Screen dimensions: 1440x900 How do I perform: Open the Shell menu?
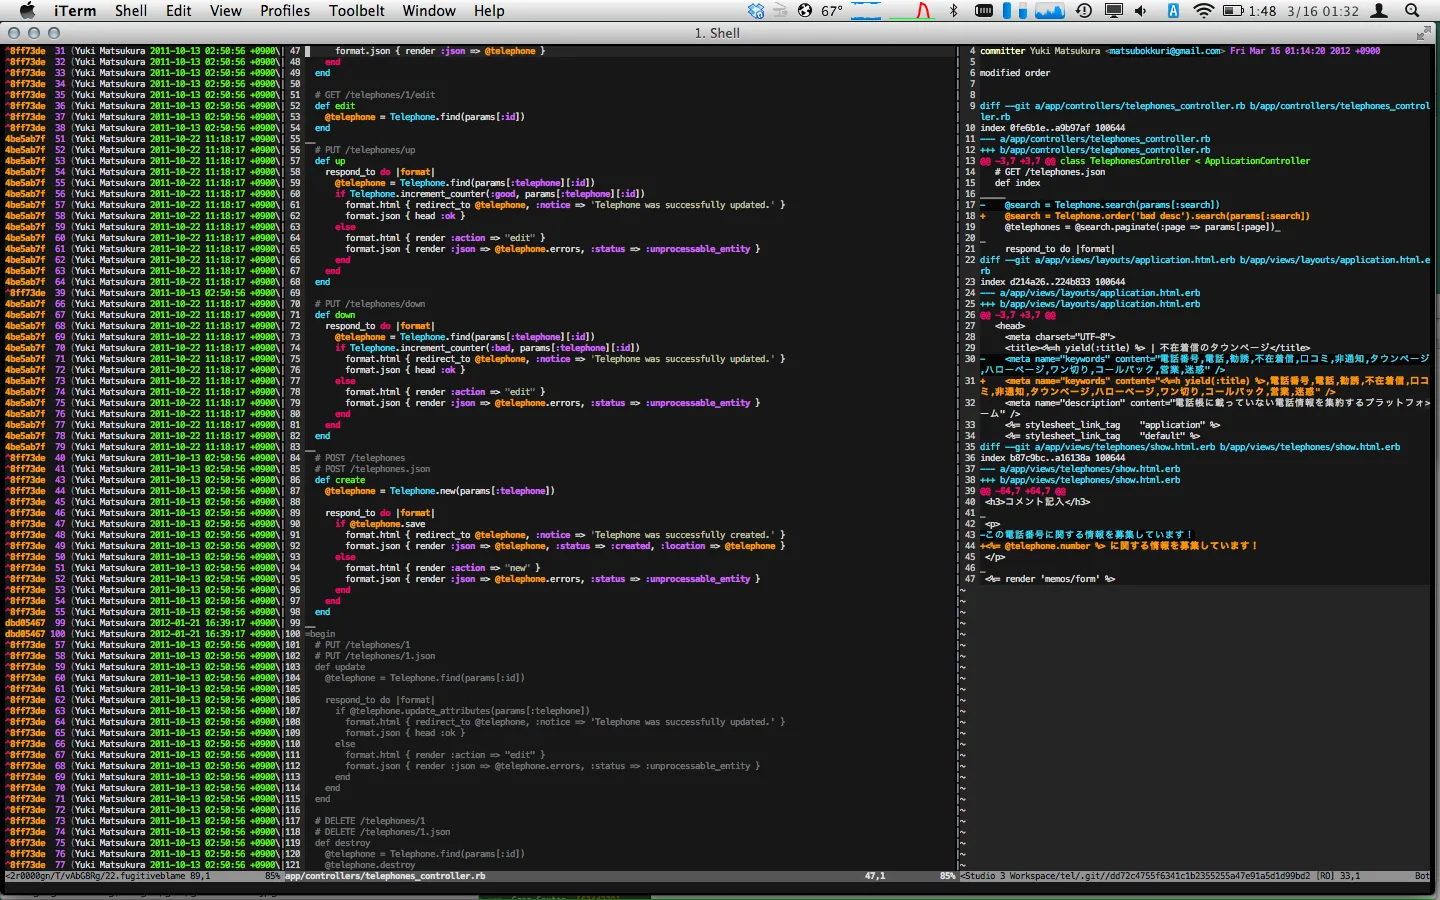tap(131, 11)
